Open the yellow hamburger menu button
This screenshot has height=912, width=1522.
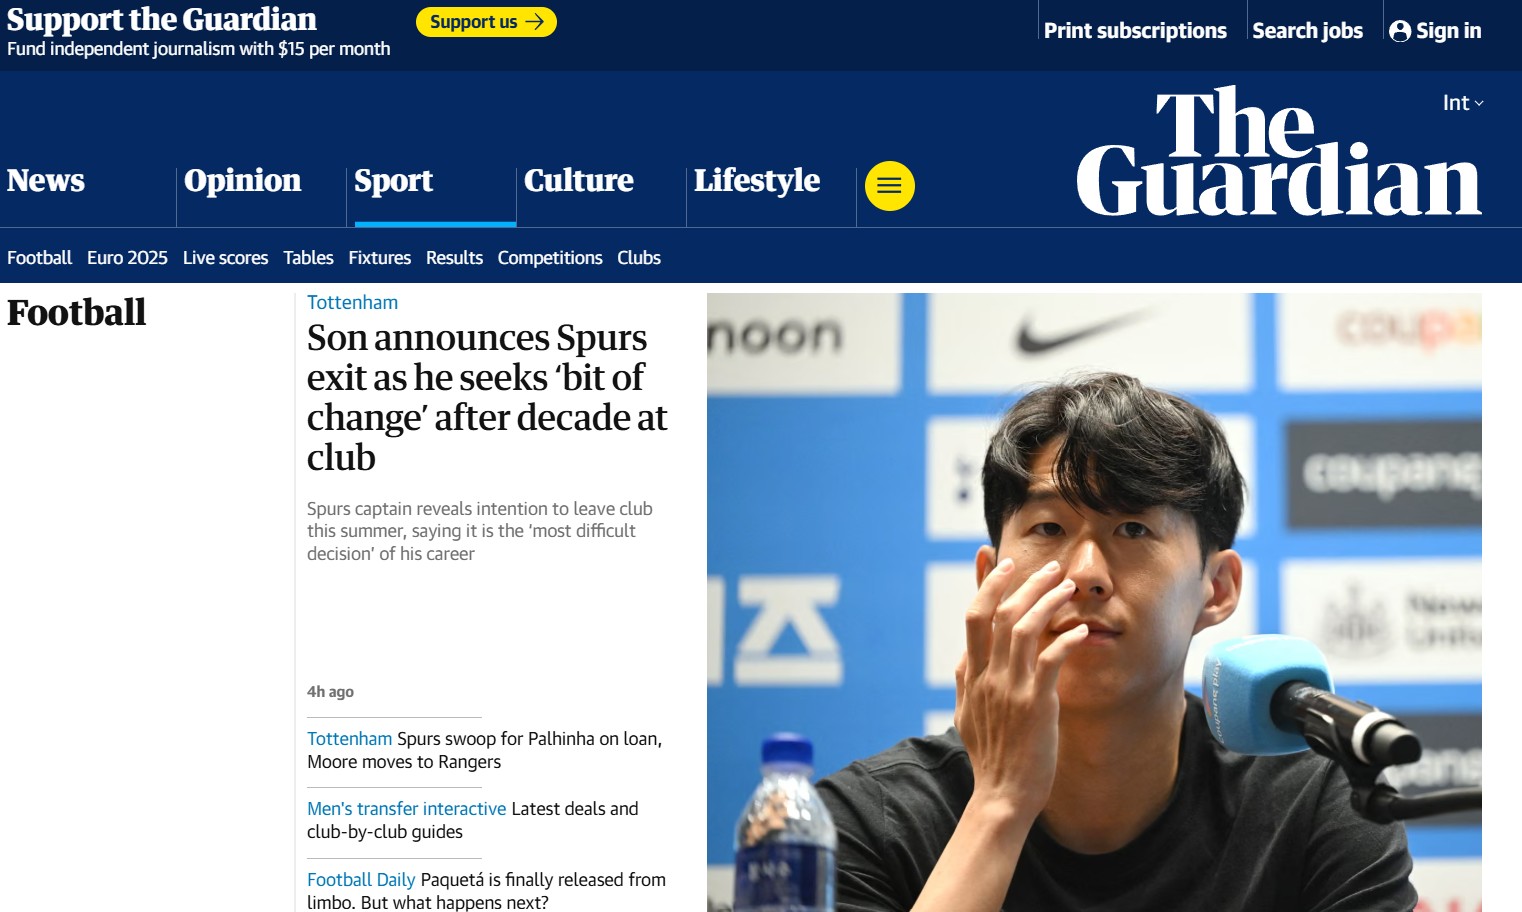click(x=889, y=186)
